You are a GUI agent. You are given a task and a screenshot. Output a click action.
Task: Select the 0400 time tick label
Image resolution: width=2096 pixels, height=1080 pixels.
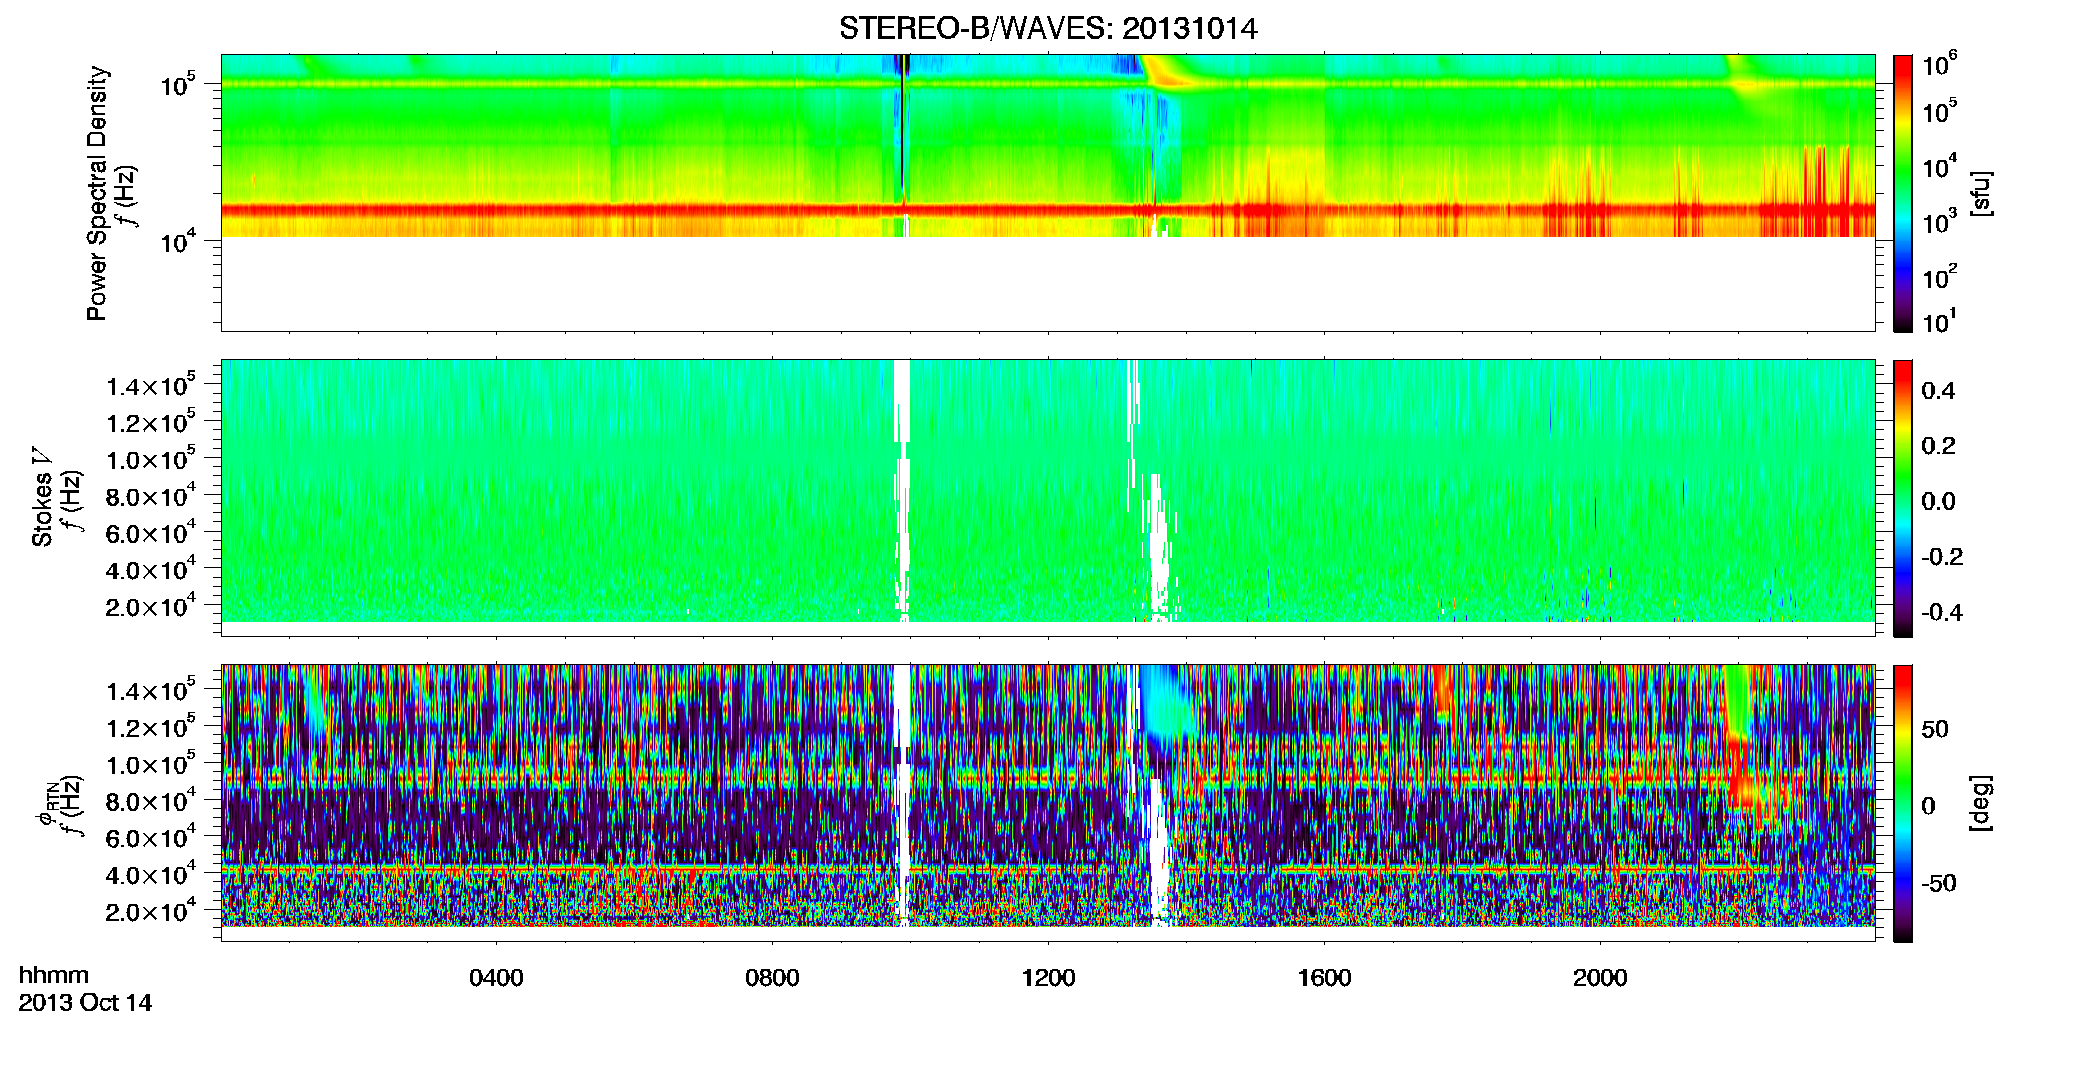coord(496,978)
